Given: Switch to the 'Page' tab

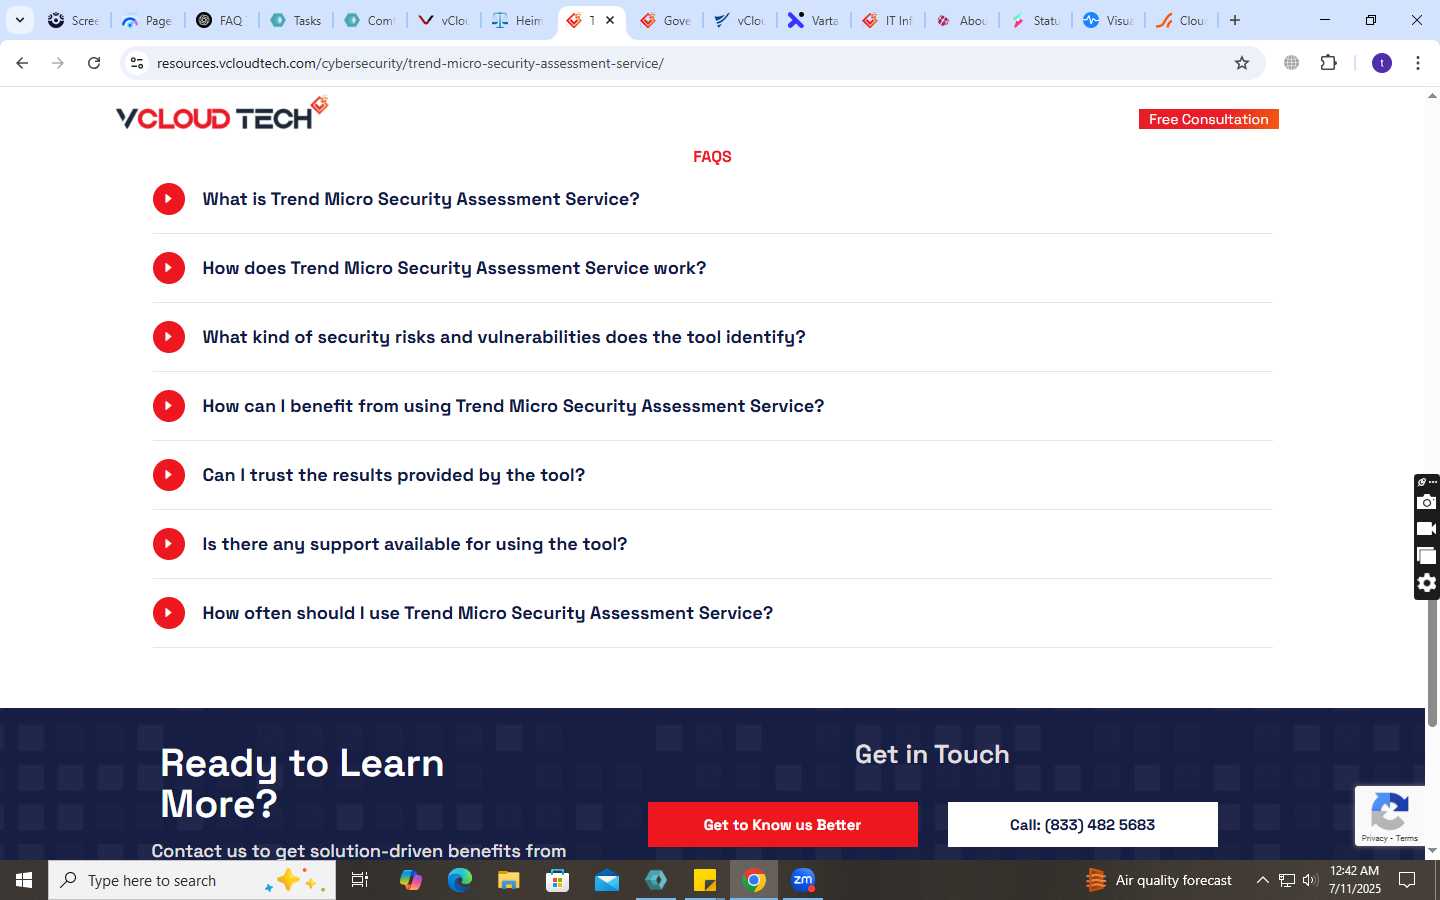Looking at the screenshot, I should tap(147, 20).
